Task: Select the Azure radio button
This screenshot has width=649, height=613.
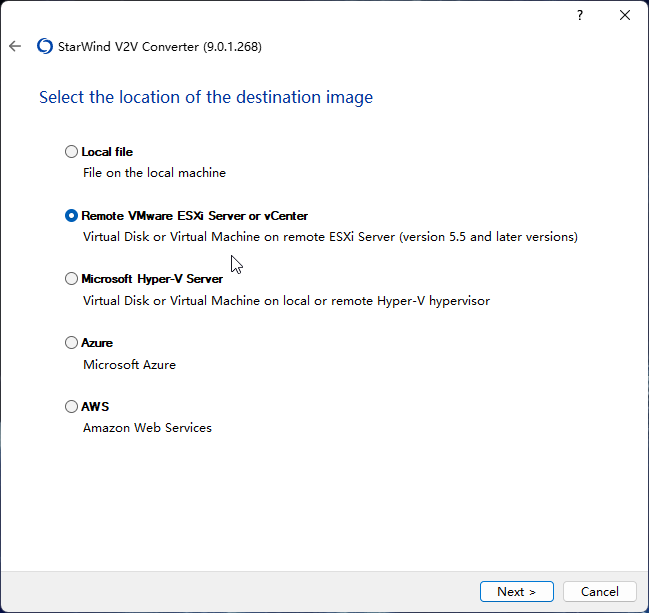Action: click(x=71, y=342)
